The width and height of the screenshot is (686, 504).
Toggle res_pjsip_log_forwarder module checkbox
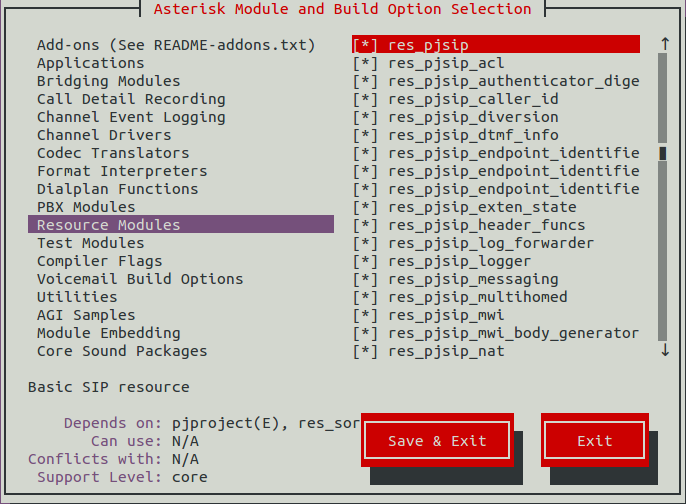tap(365, 242)
